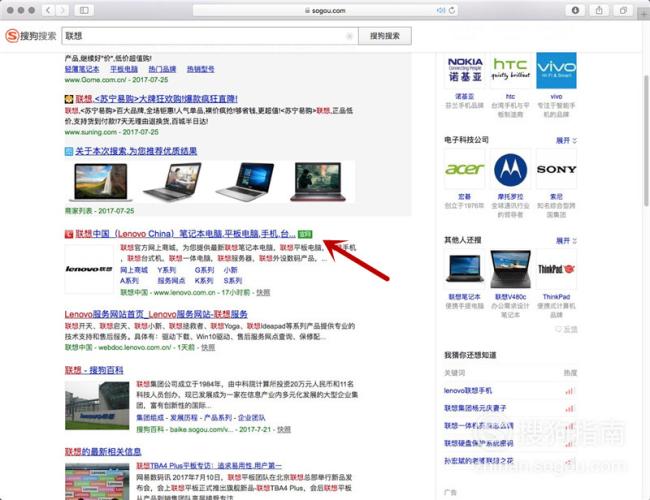Click the vivo brand logo
650x500 pixels.
click(556, 70)
